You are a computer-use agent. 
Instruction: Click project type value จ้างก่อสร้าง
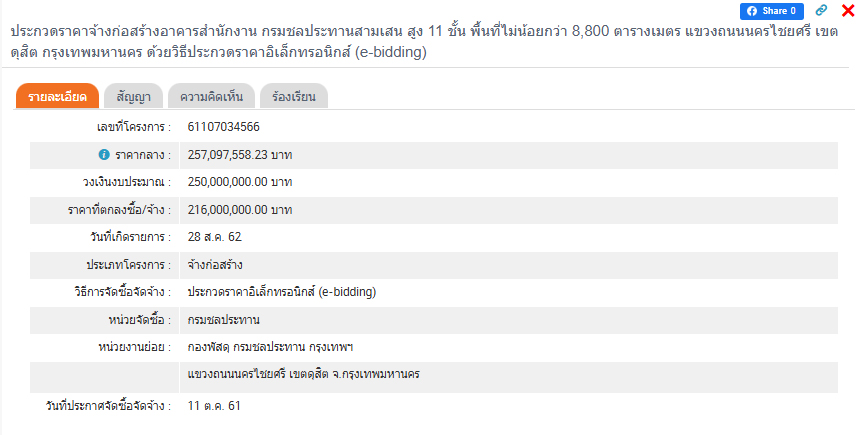(214, 265)
